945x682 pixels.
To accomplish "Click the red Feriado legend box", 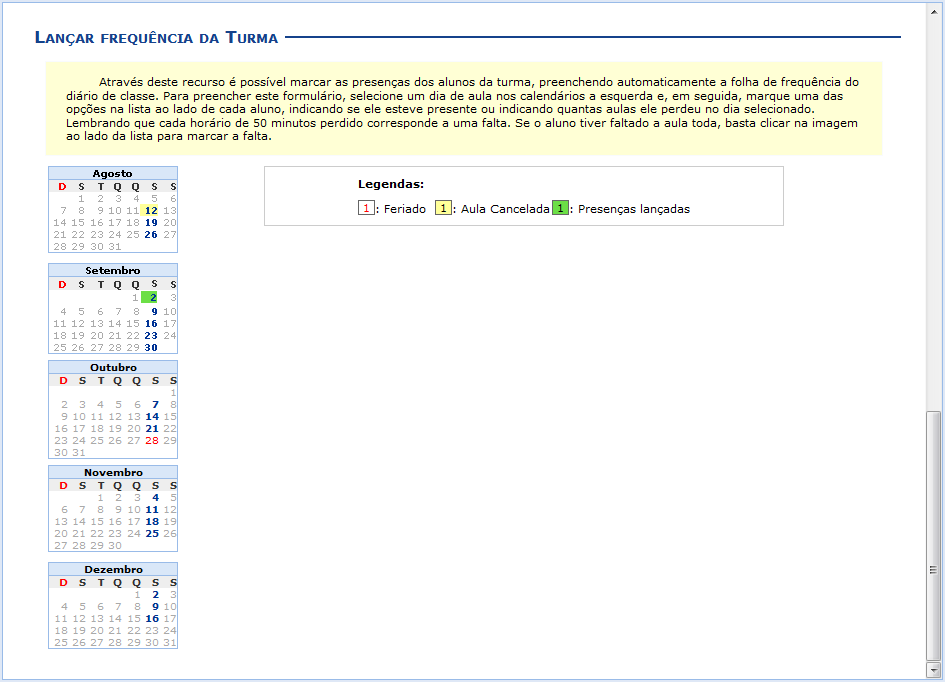I will coord(366,208).
